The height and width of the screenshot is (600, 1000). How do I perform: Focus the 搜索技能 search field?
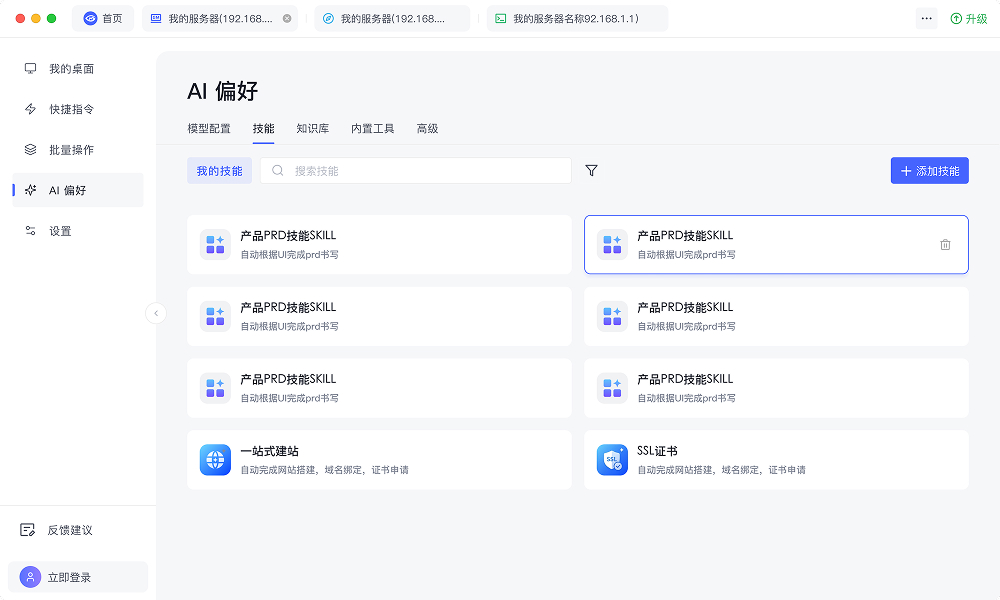tap(416, 171)
